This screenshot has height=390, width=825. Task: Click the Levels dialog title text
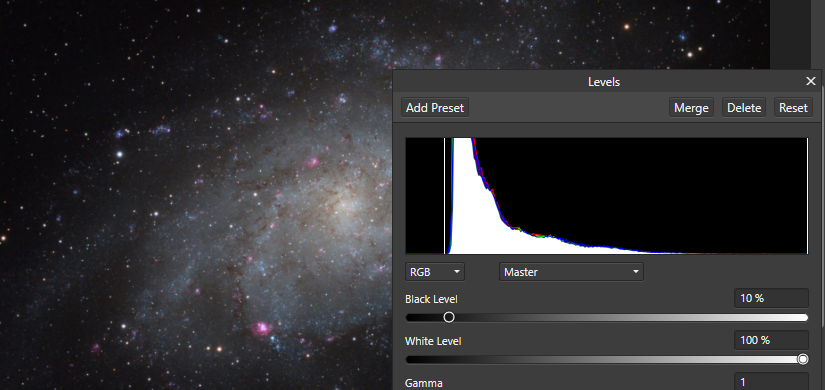[x=604, y=82]
